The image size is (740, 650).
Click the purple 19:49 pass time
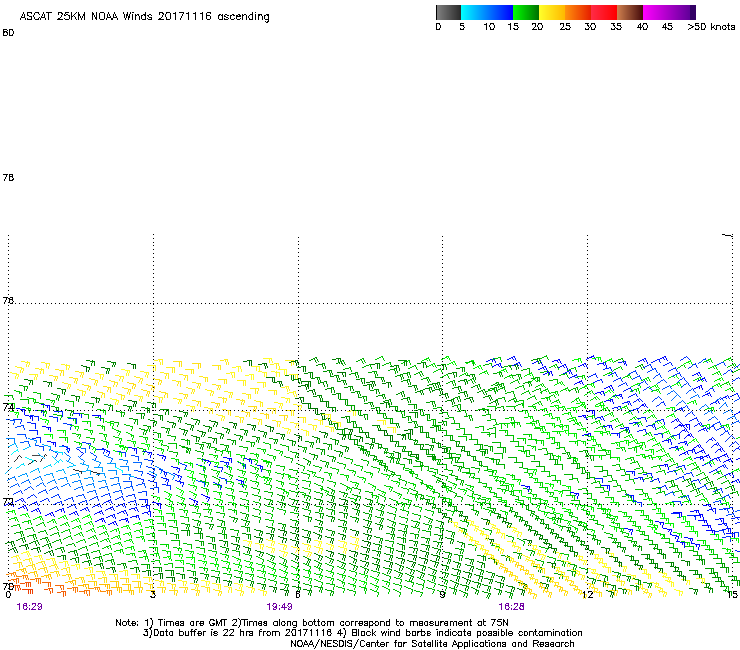pyautogui.click(x=279, y=607)
